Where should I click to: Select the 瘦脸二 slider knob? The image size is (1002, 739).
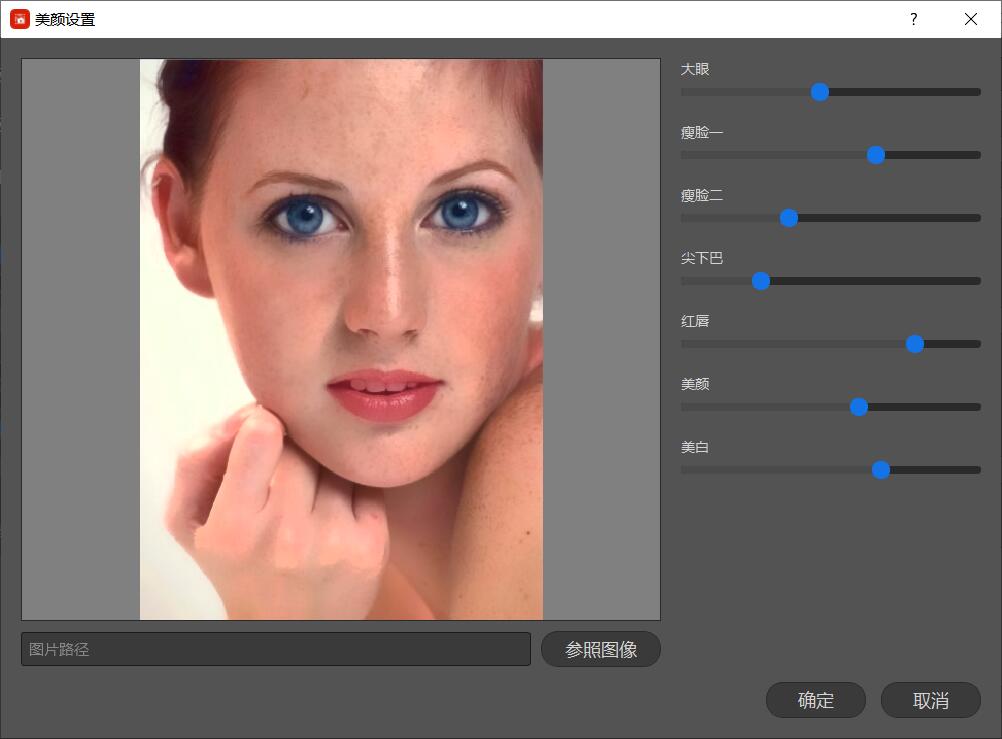(789, 218)
